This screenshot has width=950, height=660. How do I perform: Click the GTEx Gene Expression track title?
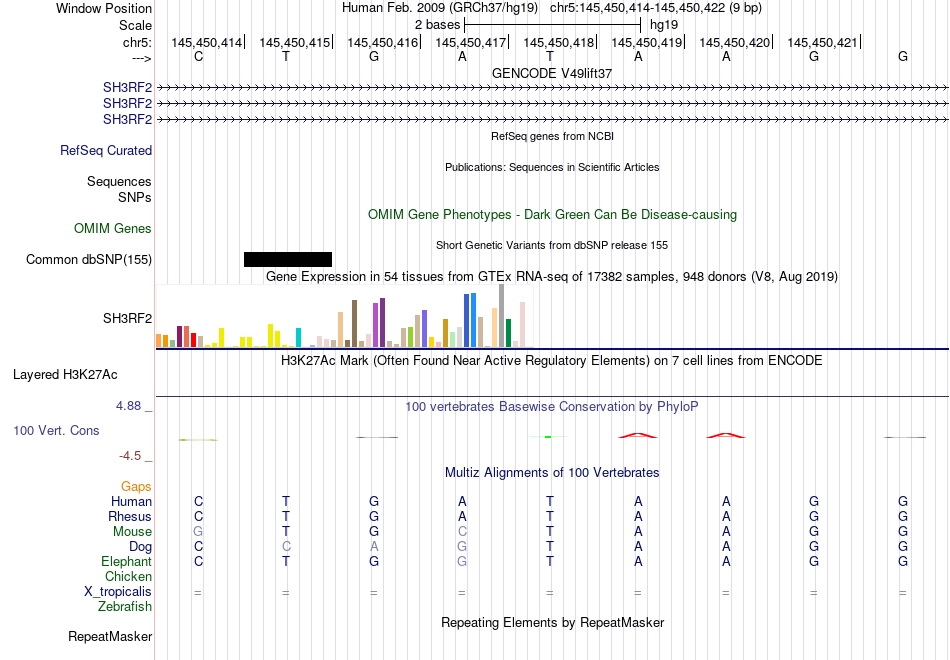point(552,276)
